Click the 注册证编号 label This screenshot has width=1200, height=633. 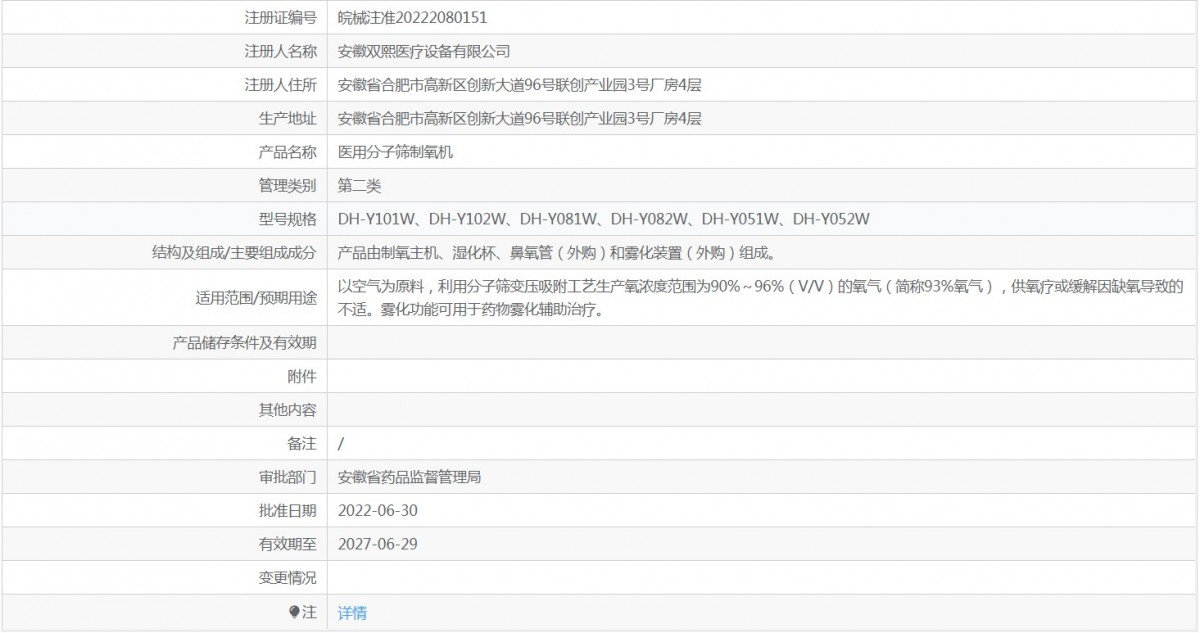click(280, 17)
